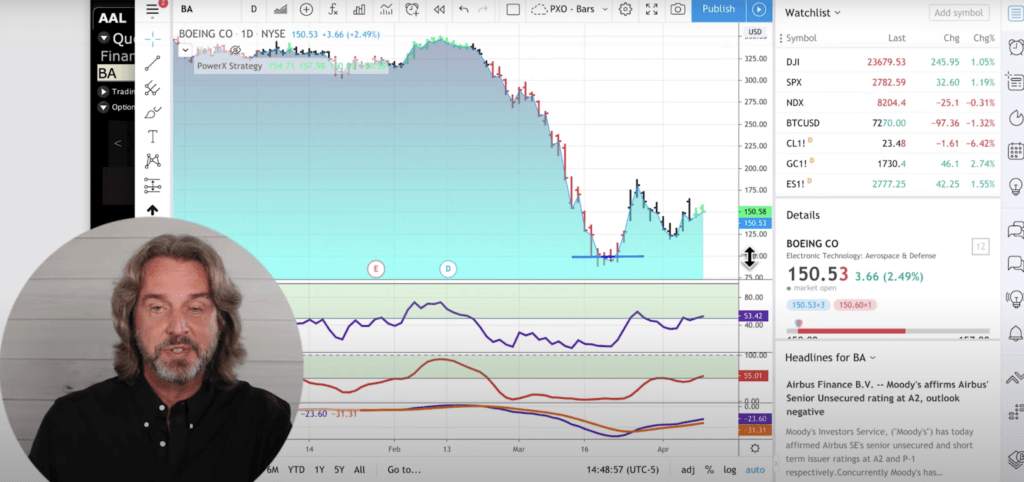Screen dimensions: 1024x482
Task: Open the Alerts alarm clock sidebar icon
Action: tap(1016, 47)
